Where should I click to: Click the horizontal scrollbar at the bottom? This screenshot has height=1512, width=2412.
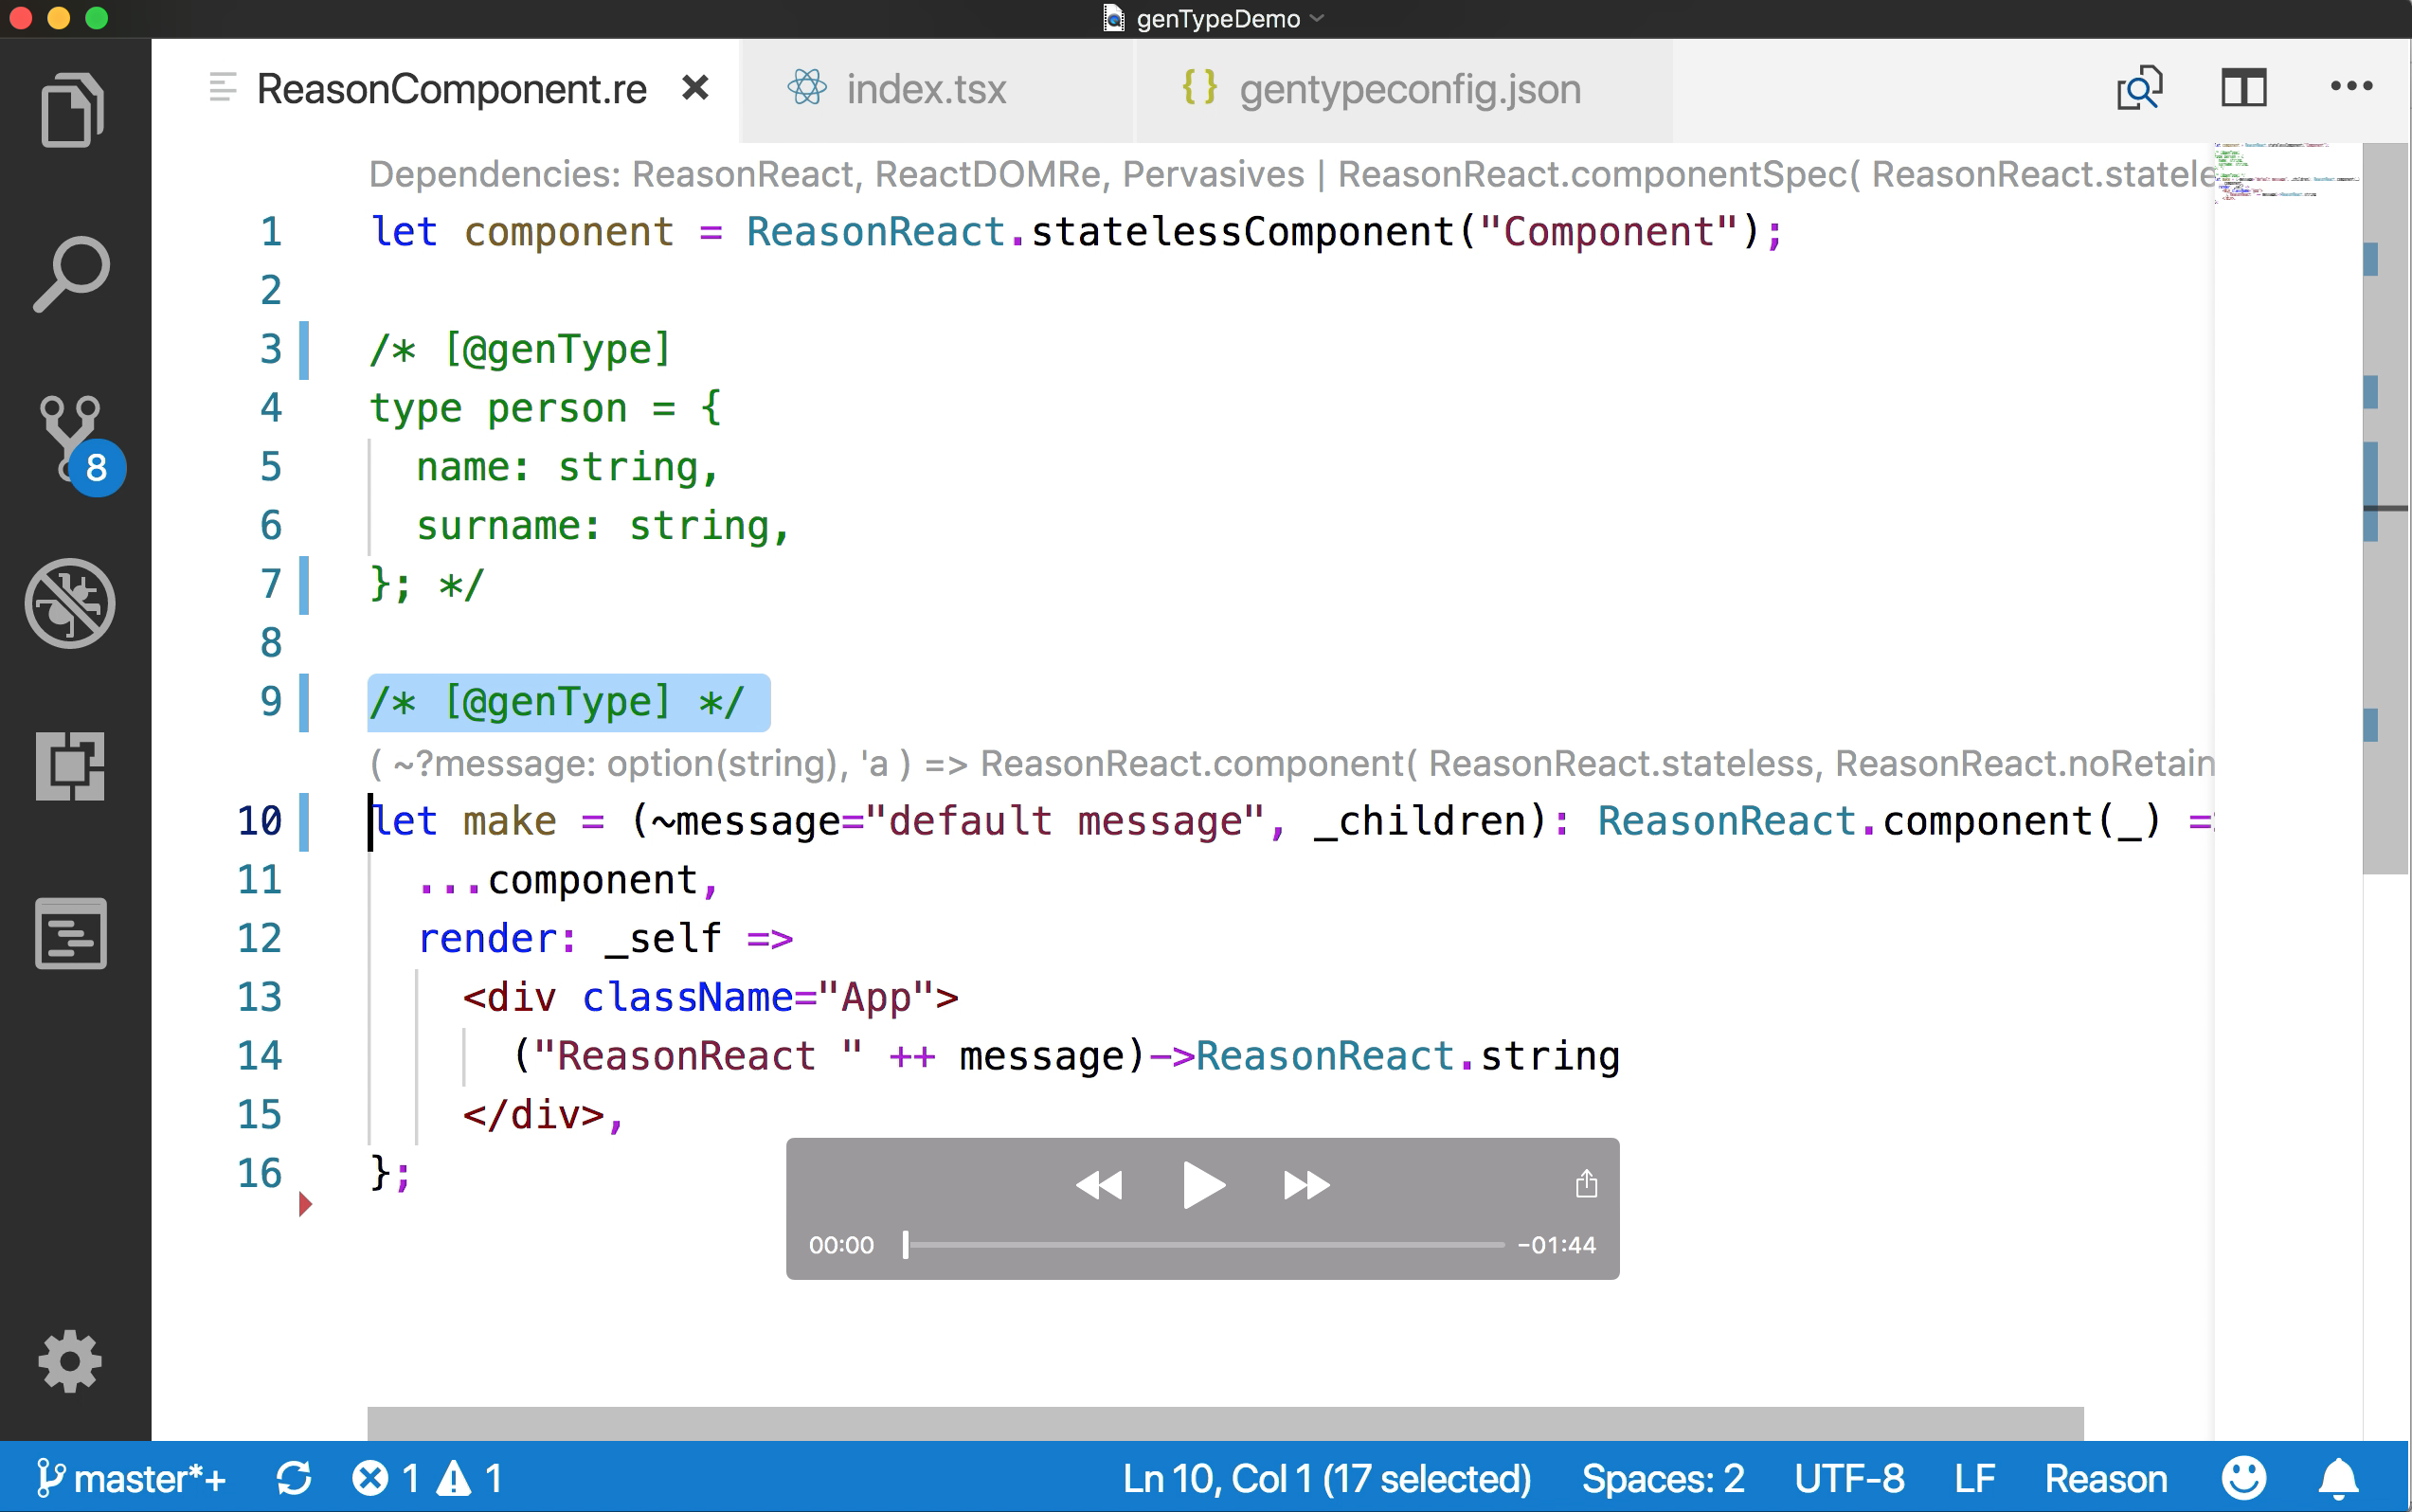(x=1224, y=1422)
